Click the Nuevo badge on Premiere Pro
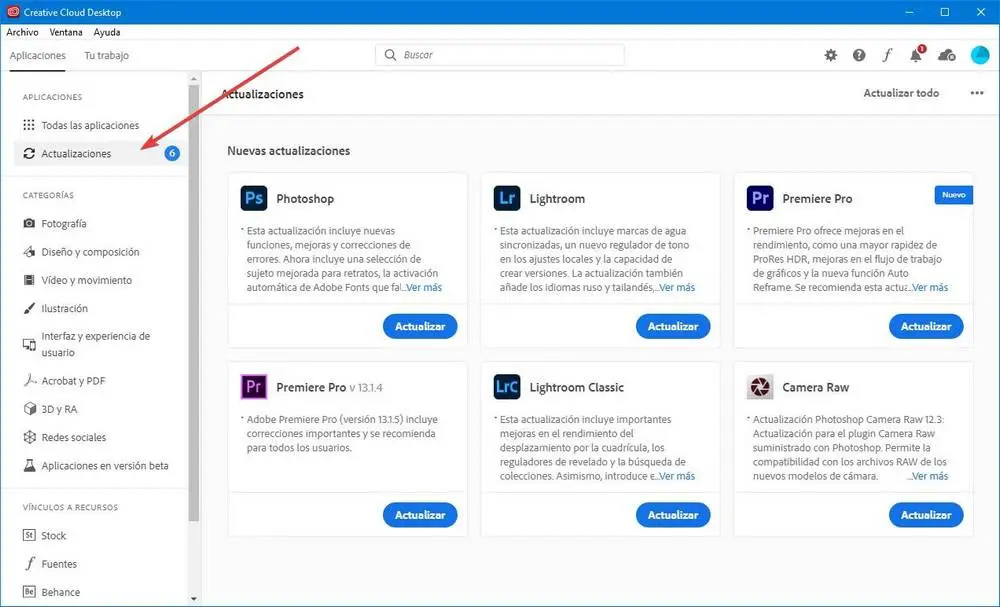This screenshot has height=607, width=1000. tap(953, 195)
